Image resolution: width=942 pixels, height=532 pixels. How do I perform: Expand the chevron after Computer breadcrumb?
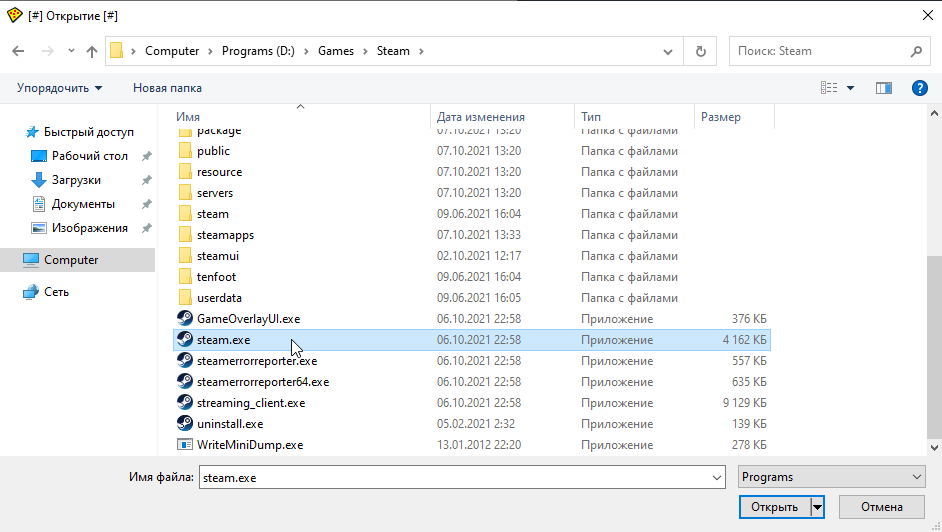(x=210, y=51)
